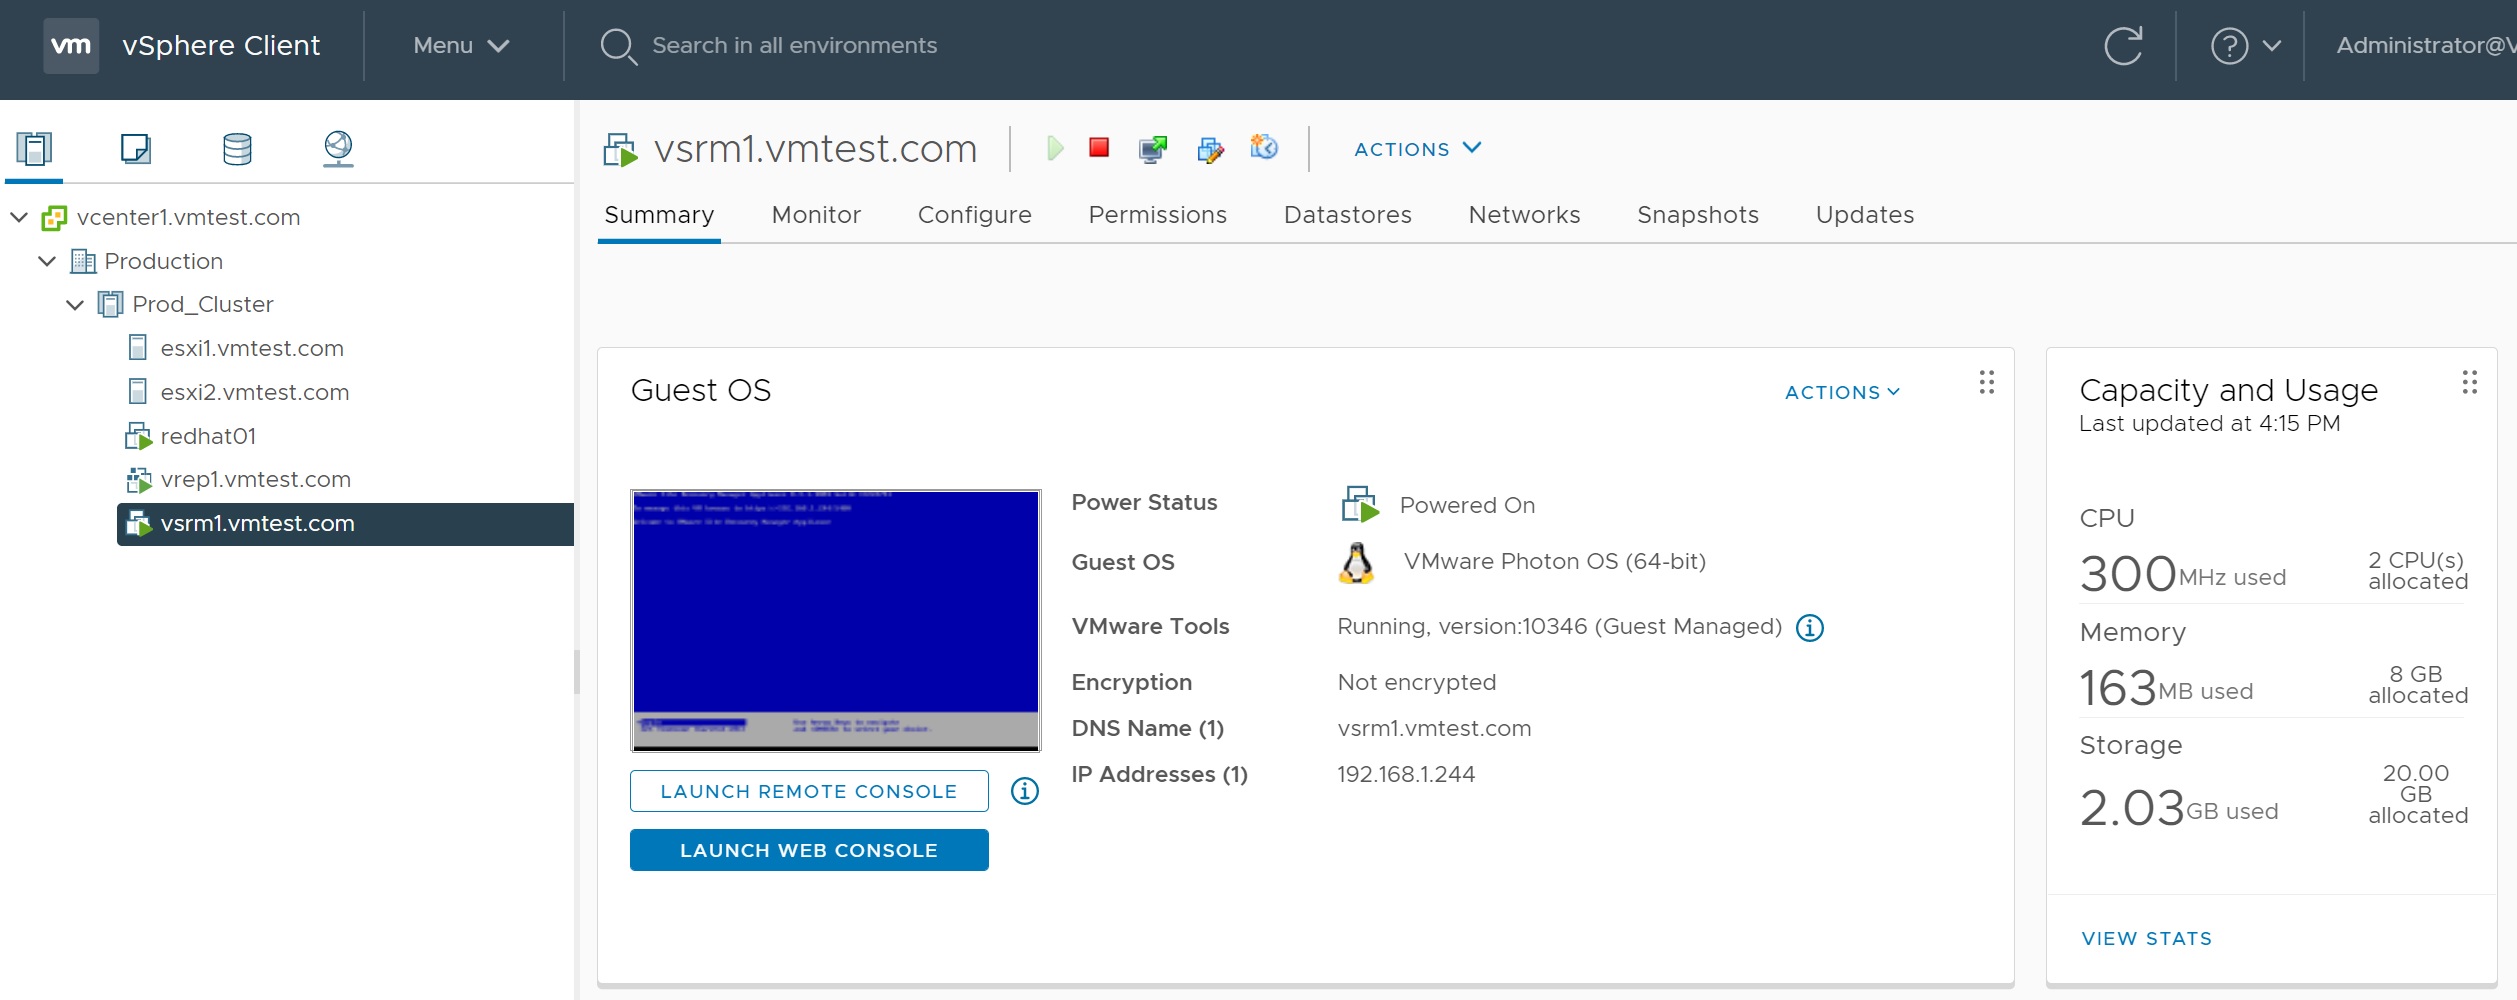
Task: Open the Guest OS card ACTIONS dropdown
Action: pos(1842,392)
